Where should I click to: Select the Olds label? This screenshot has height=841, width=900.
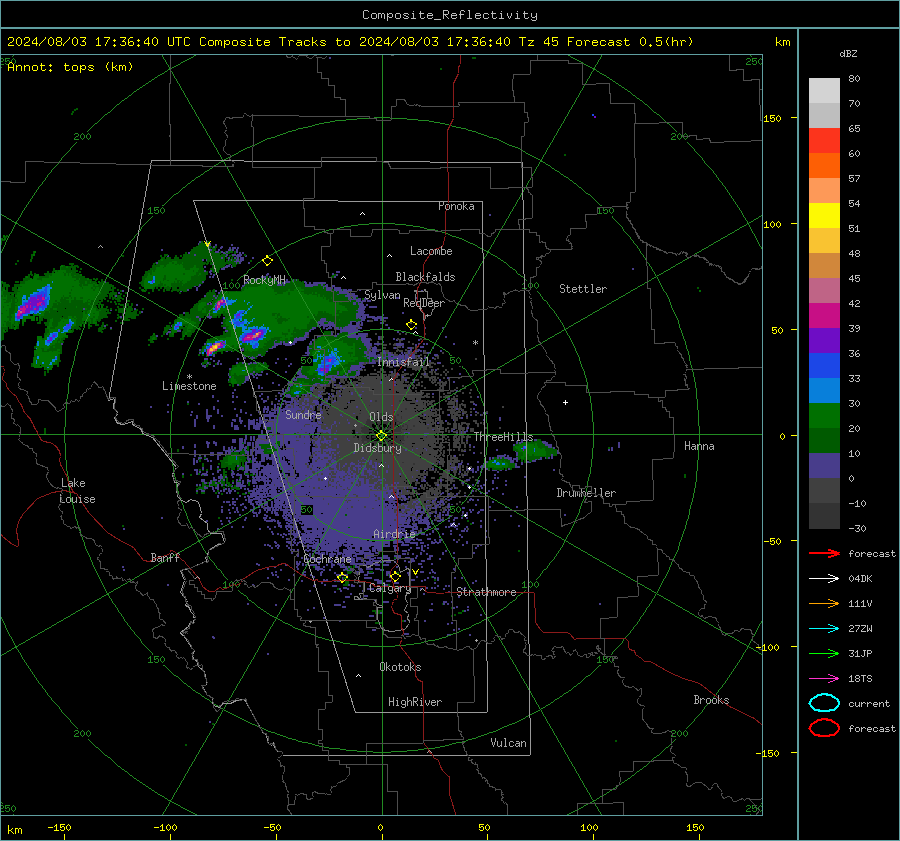(381, 417)
